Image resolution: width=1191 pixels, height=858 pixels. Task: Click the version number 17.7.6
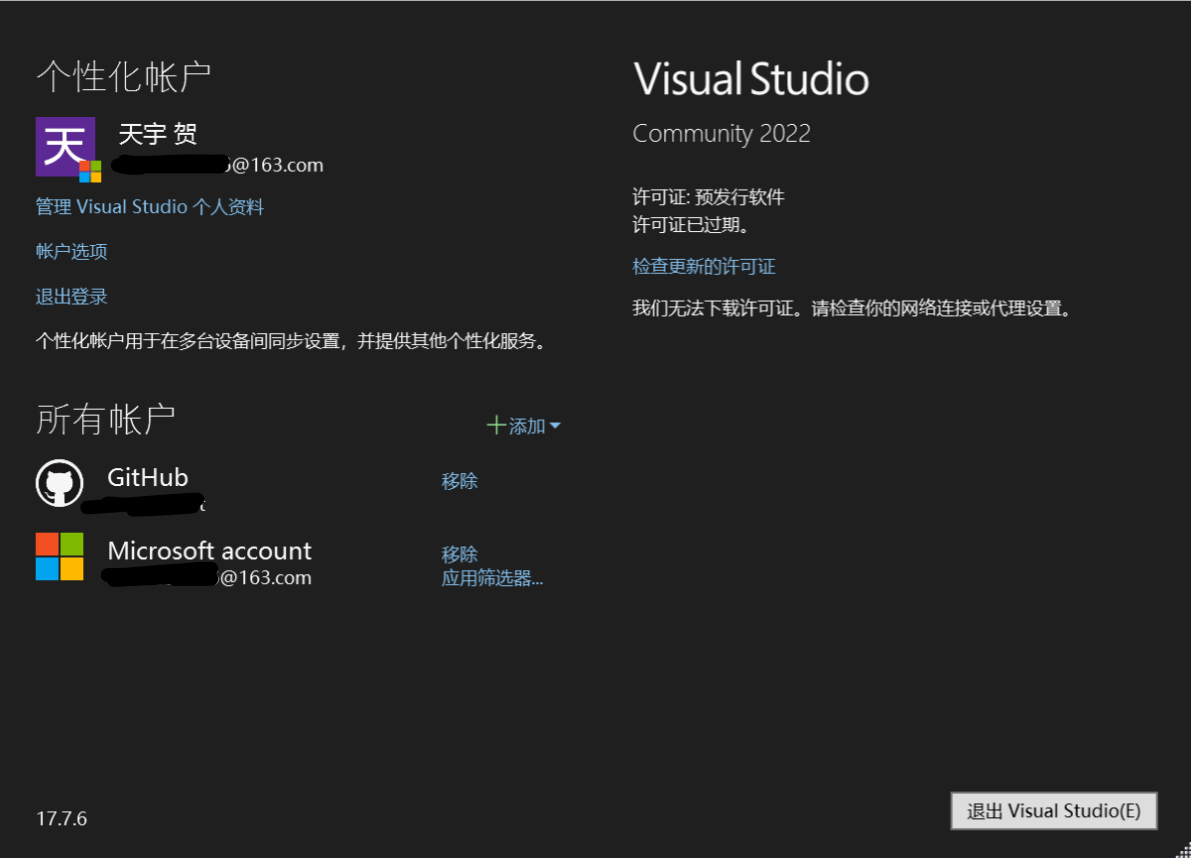pos(62,819)
